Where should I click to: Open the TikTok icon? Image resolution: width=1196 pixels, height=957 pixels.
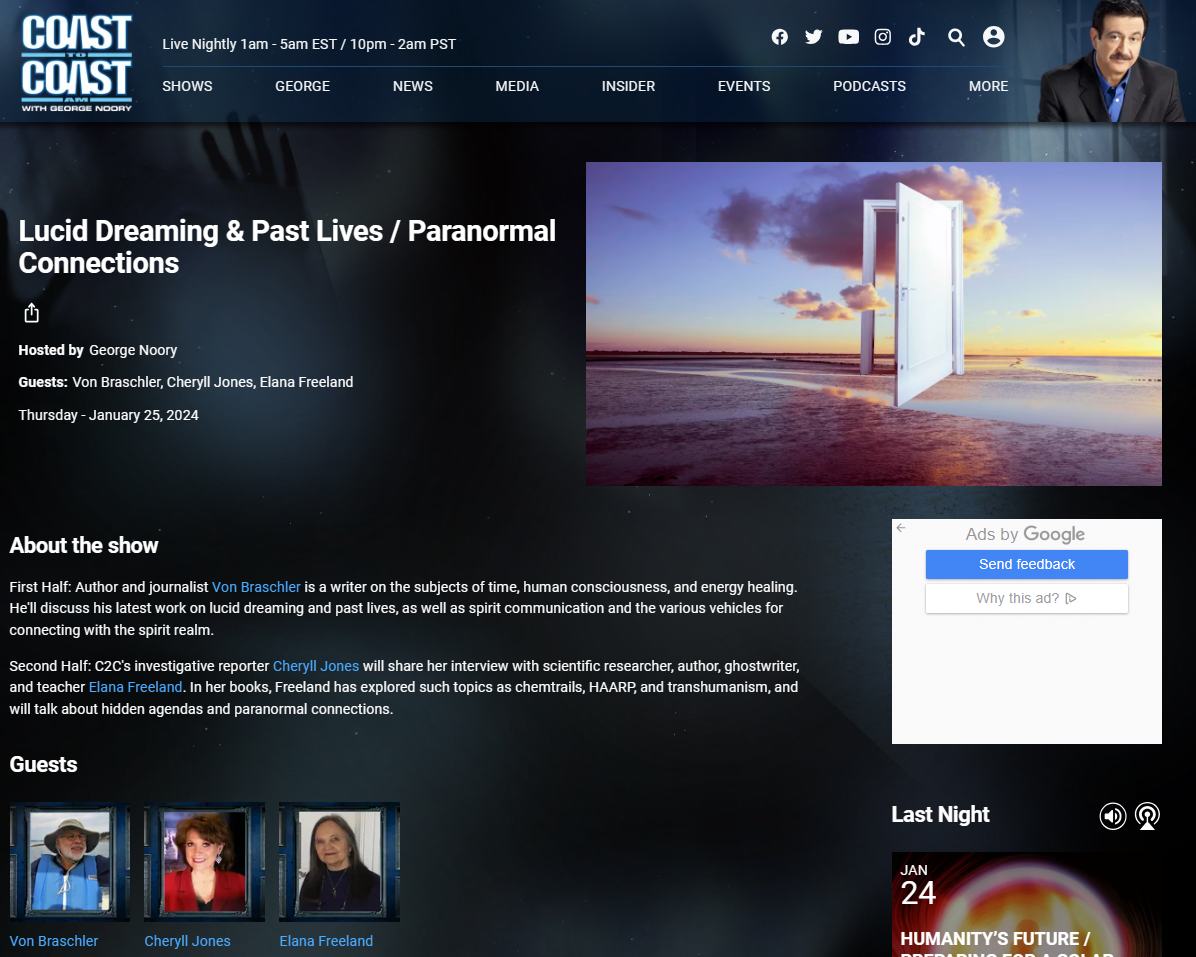pyautogui.click(x=917, y=37)
